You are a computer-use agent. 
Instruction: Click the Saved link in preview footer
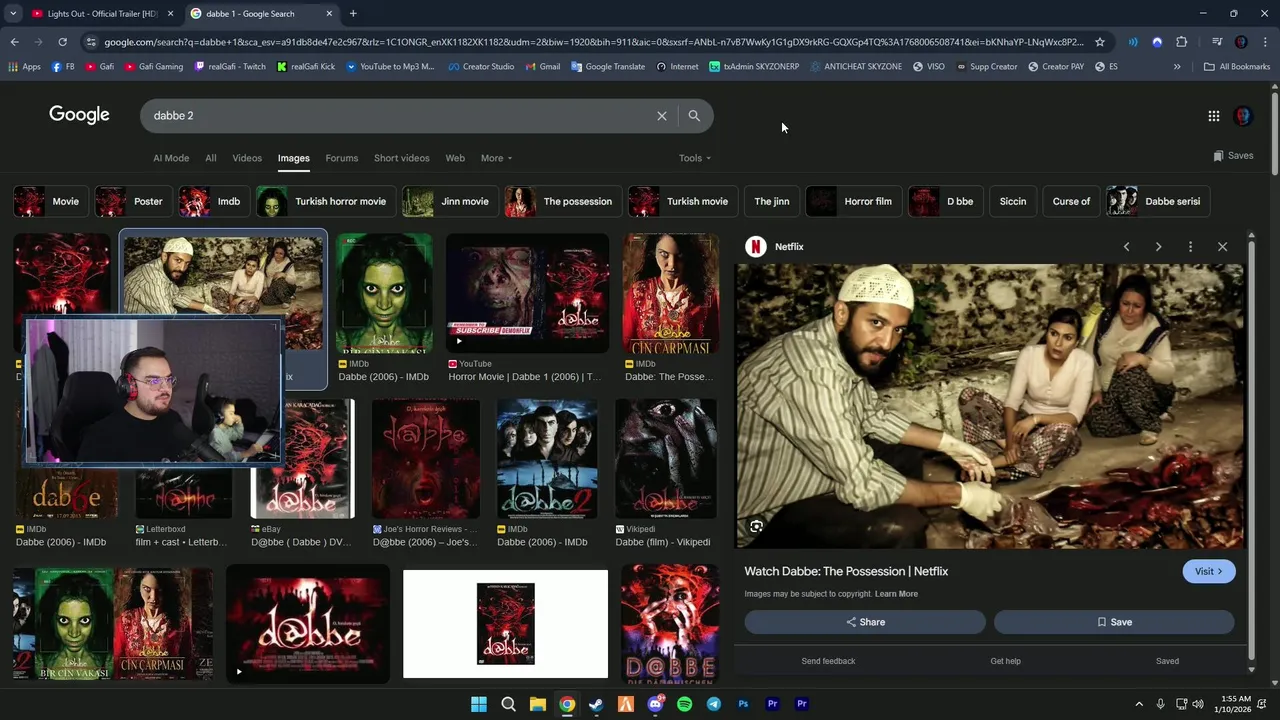tap(1167, 661)
